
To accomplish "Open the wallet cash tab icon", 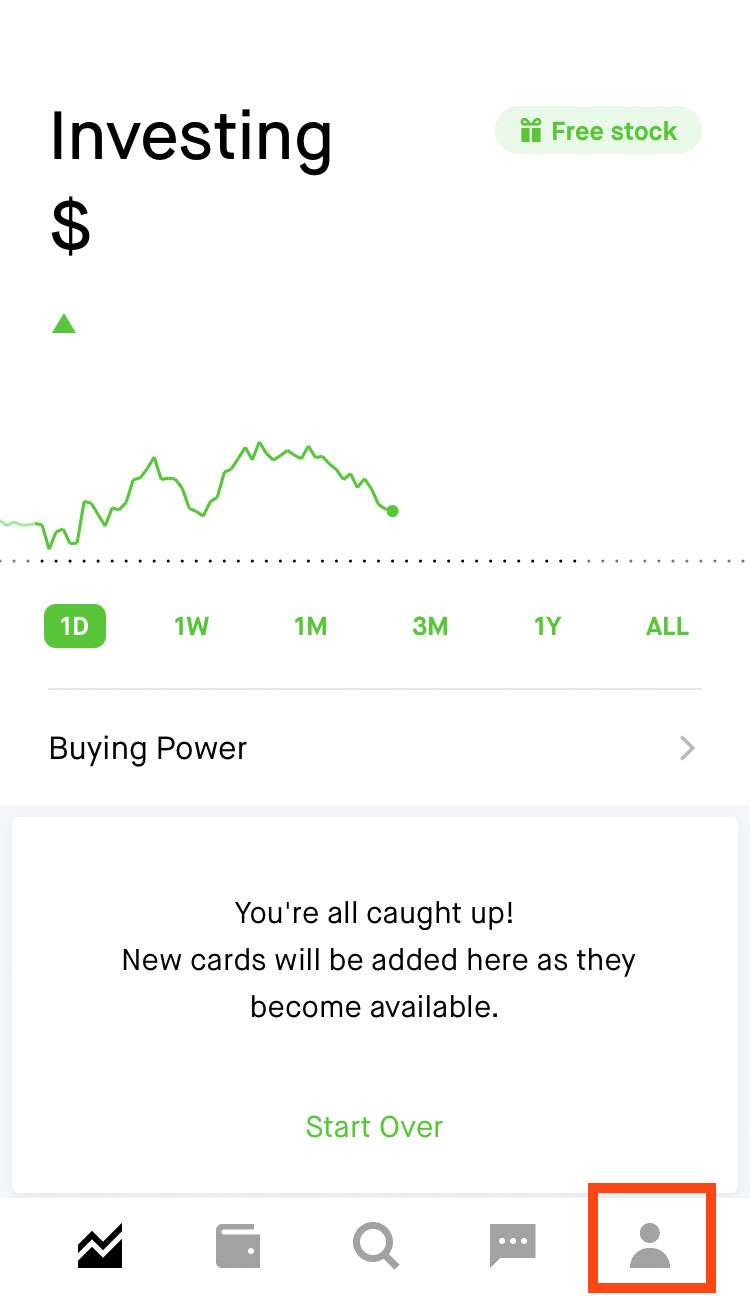I will tap(238, 1246).
